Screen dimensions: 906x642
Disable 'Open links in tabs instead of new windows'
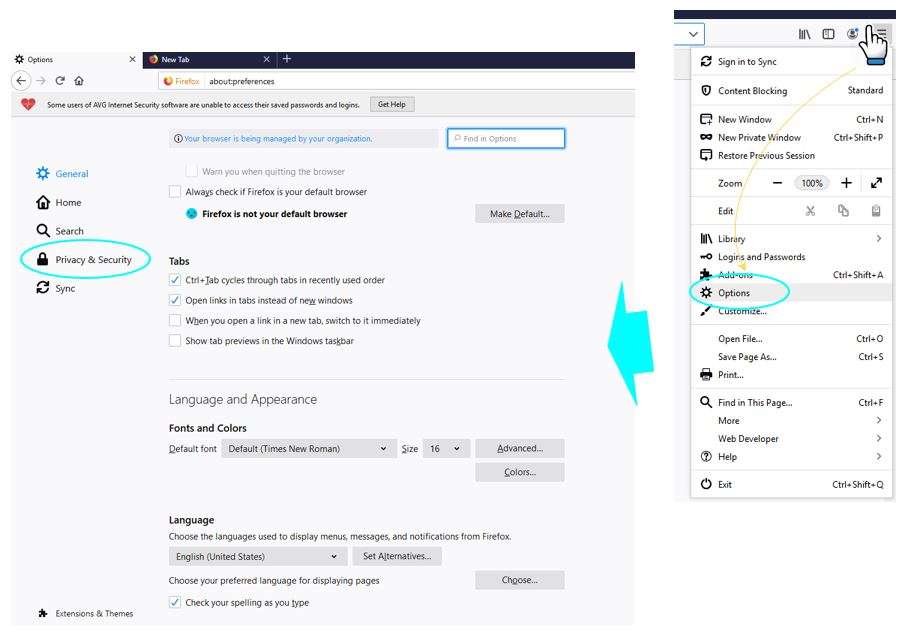tap(175, 299)
